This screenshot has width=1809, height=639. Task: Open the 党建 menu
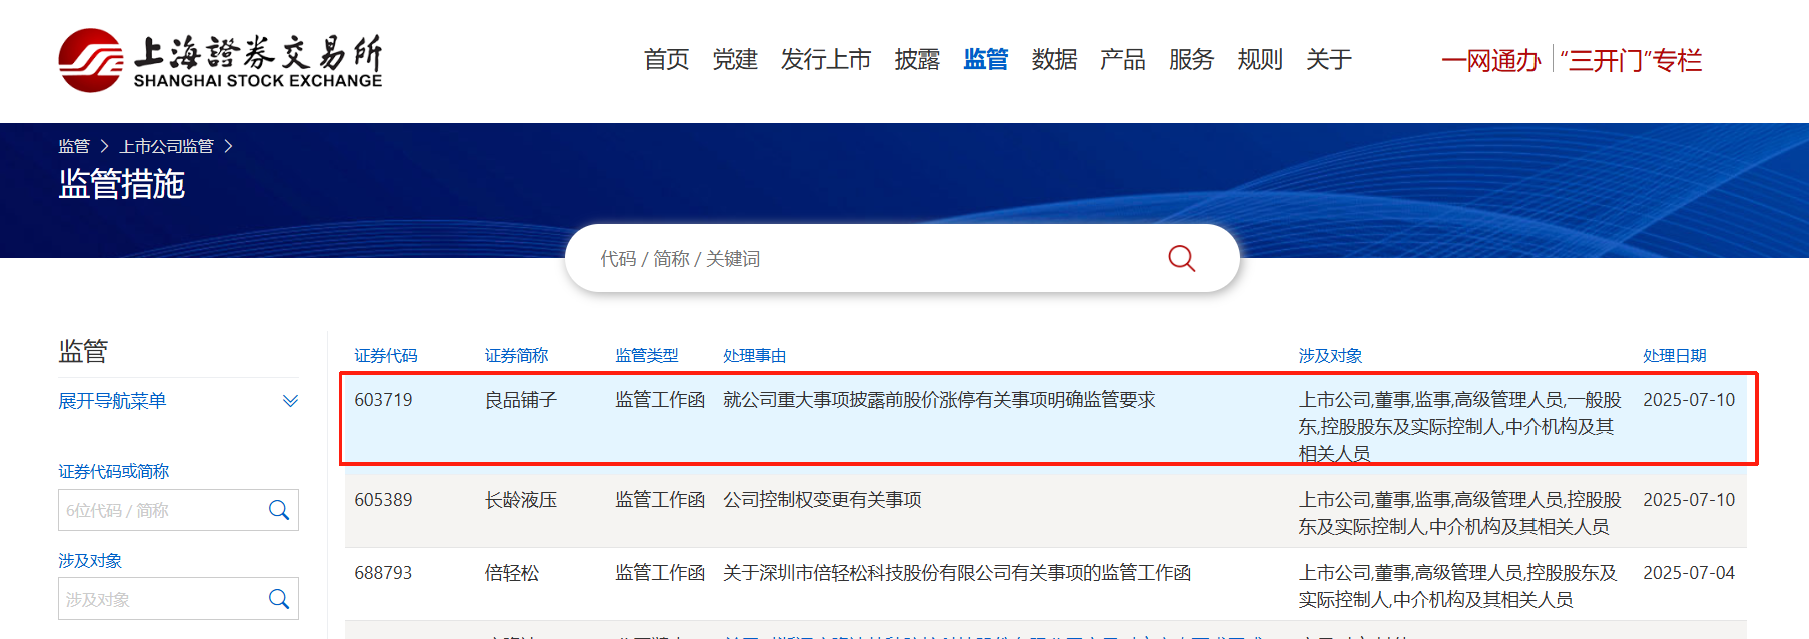[x=735, y=60]
